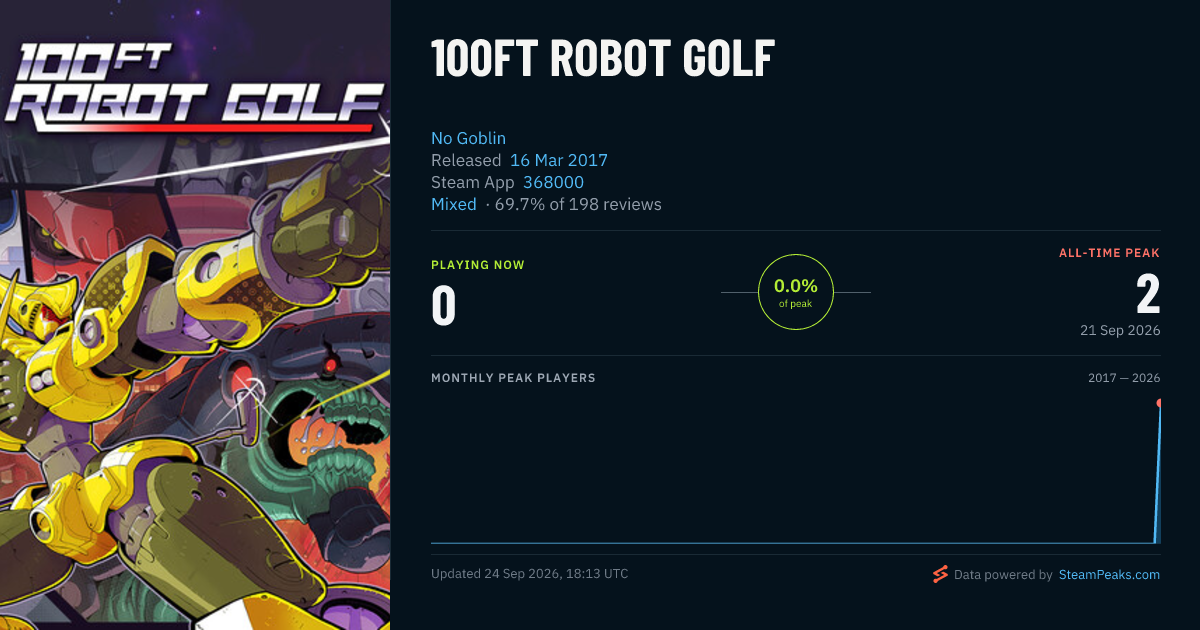Click the red peak marker on chart

tap(1160, 403)
